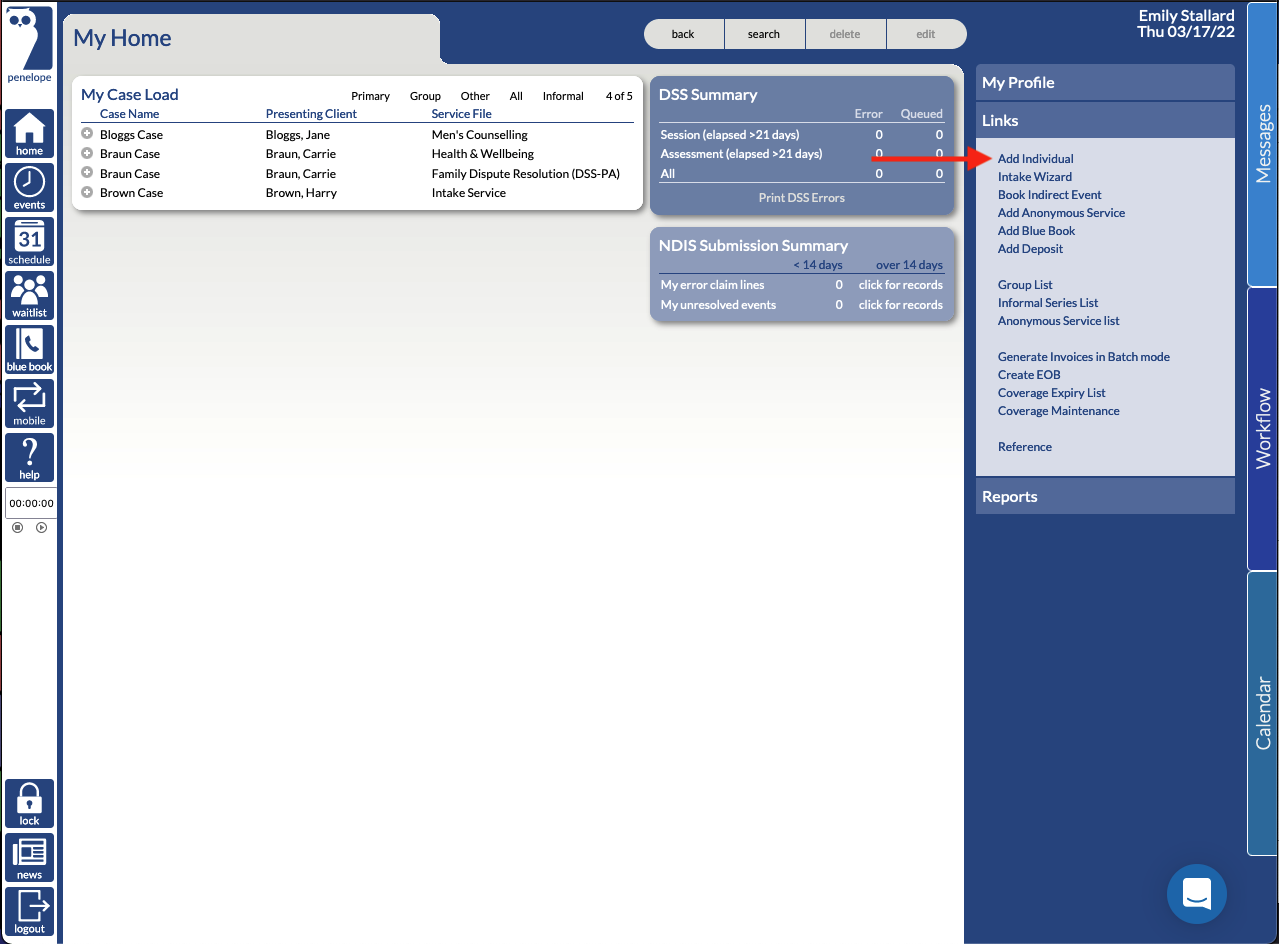
Task: Click the delete button
Action: (845, 34)
